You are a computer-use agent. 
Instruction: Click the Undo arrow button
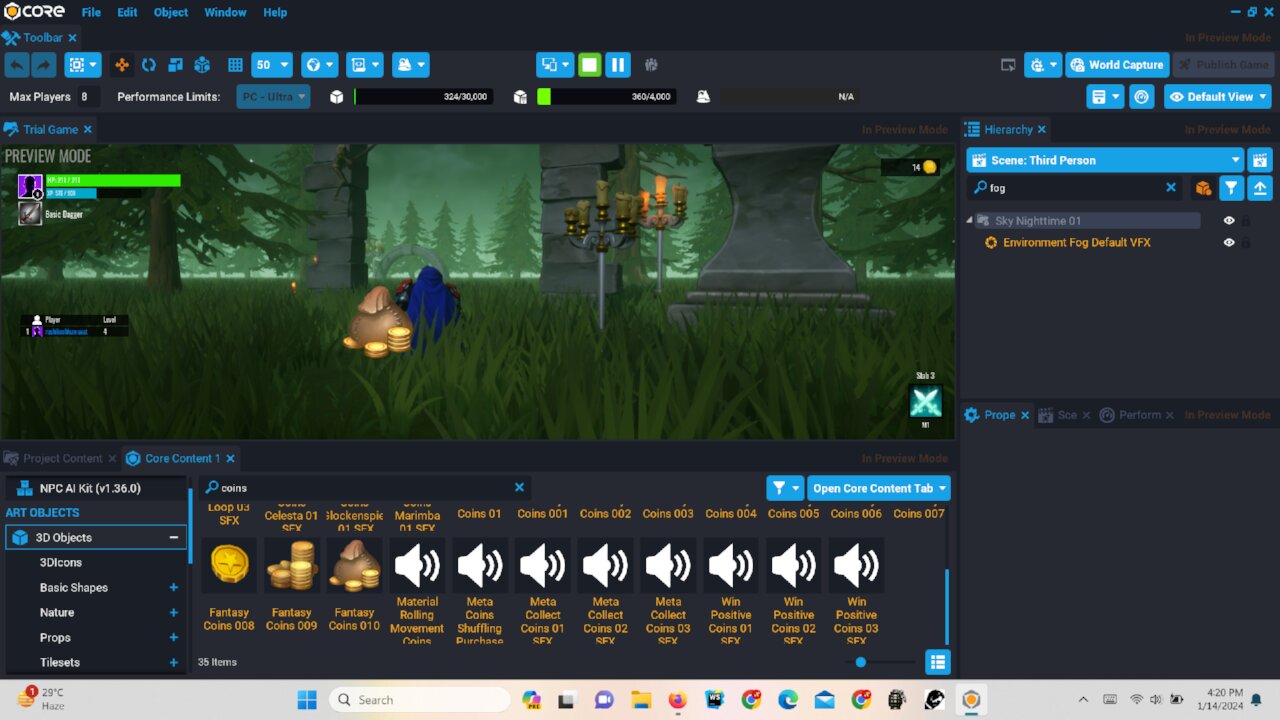(17, 65)
